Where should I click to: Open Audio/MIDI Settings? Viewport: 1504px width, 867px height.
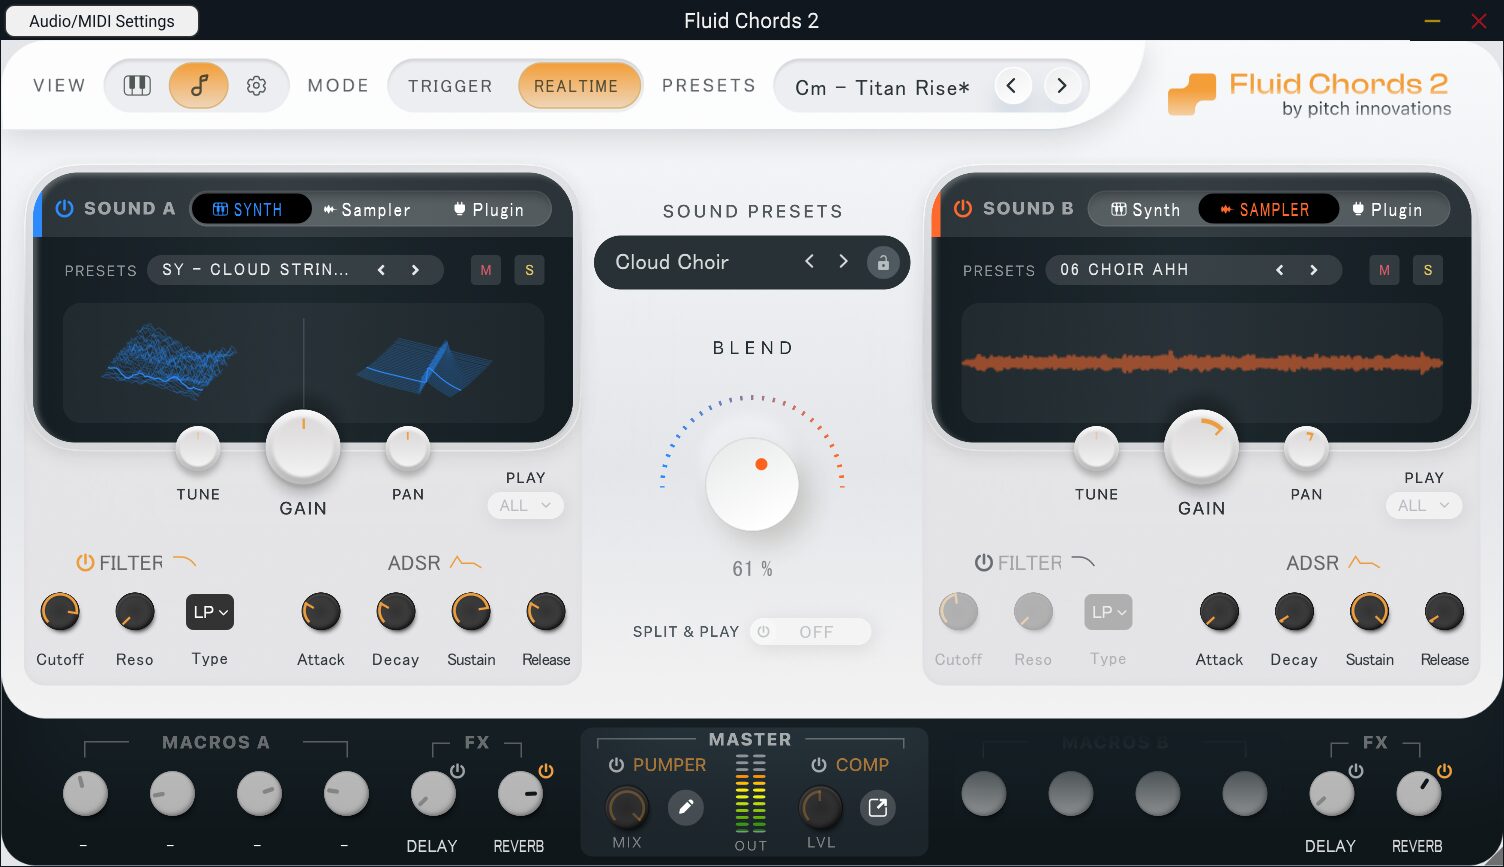pyautogui.click(x=102, y=21)
